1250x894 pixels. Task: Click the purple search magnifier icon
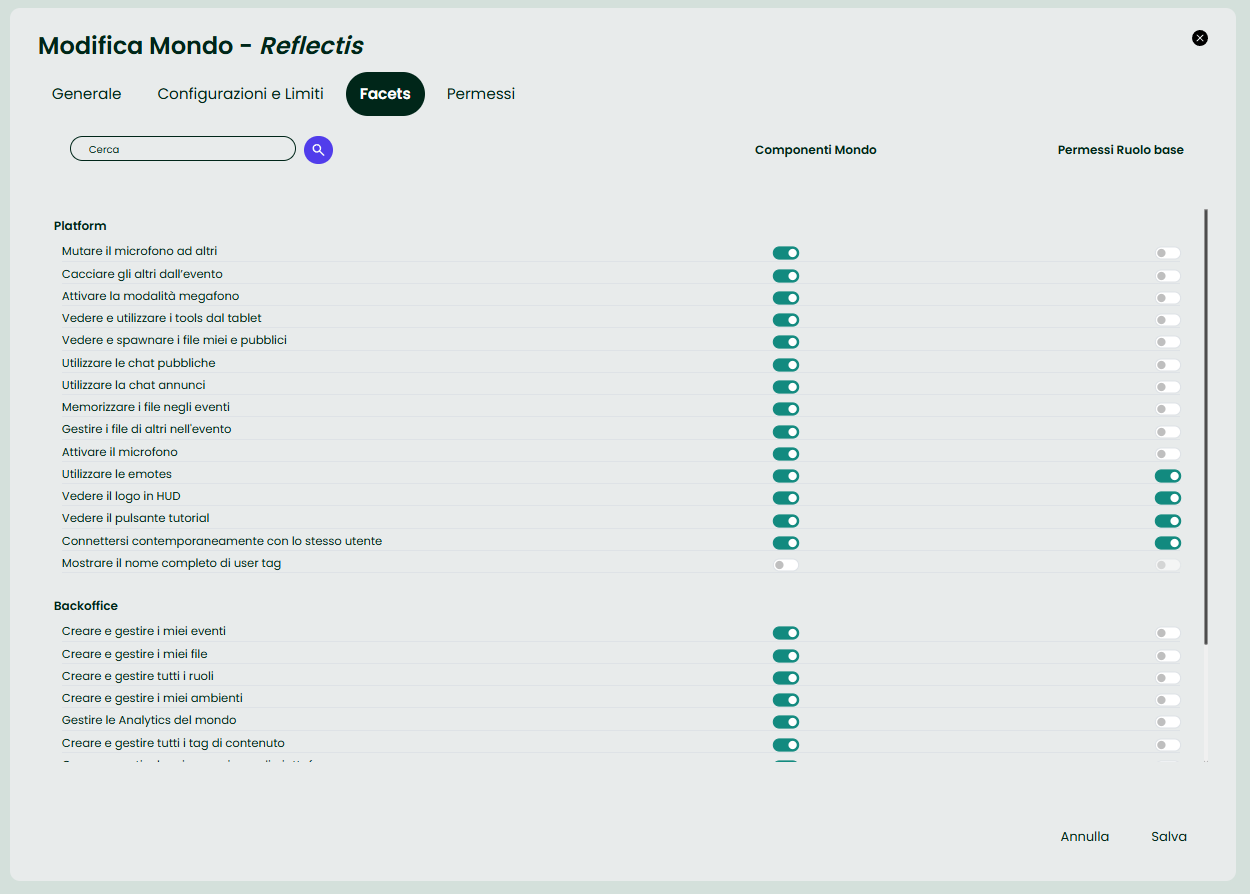pos(318,148)
